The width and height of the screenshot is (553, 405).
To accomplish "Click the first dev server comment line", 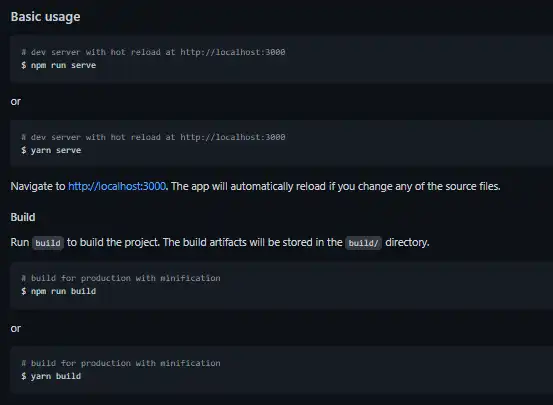I will (x=153, y=52).
